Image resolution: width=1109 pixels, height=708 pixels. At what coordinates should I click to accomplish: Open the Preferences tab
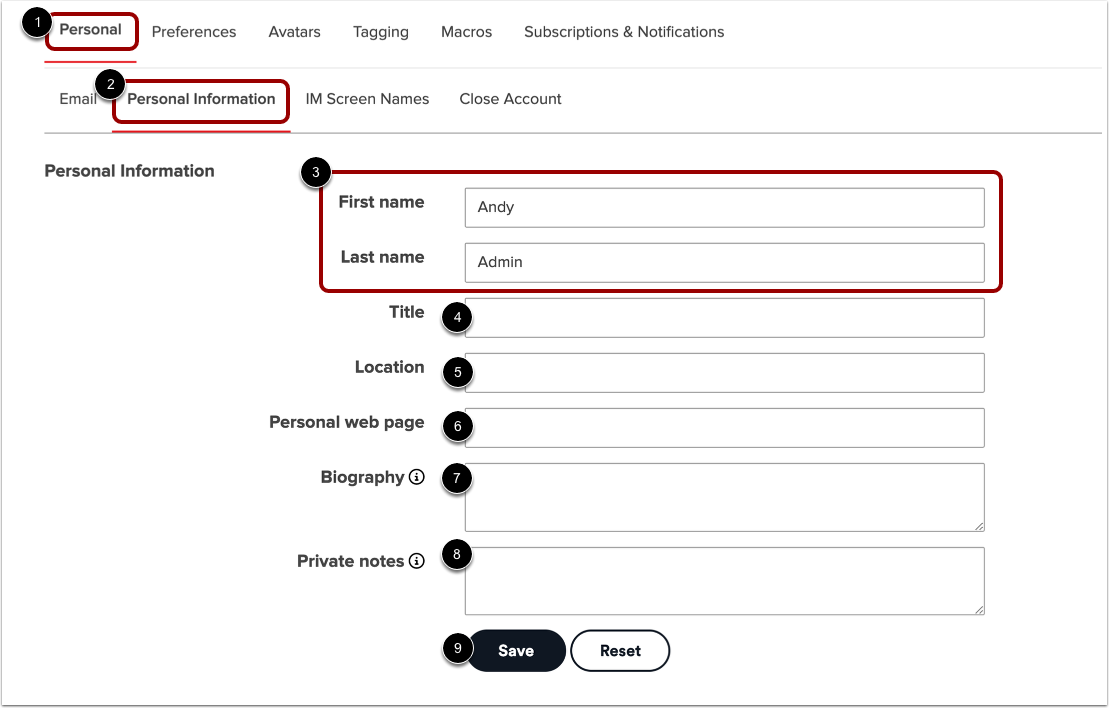pos(193,31)
